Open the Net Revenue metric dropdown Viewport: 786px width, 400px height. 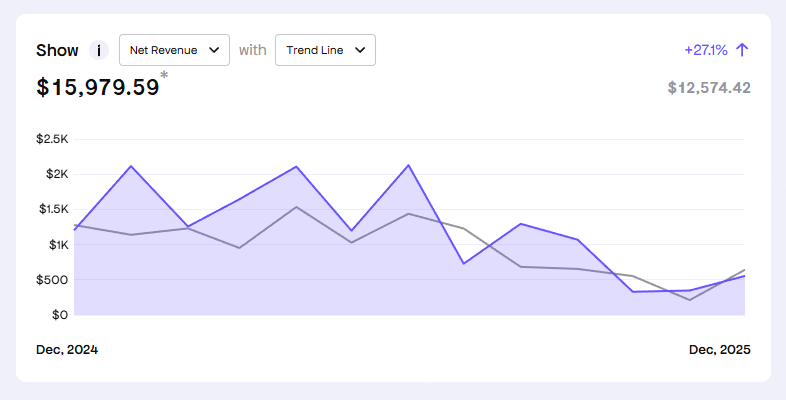tap(174, 50)
